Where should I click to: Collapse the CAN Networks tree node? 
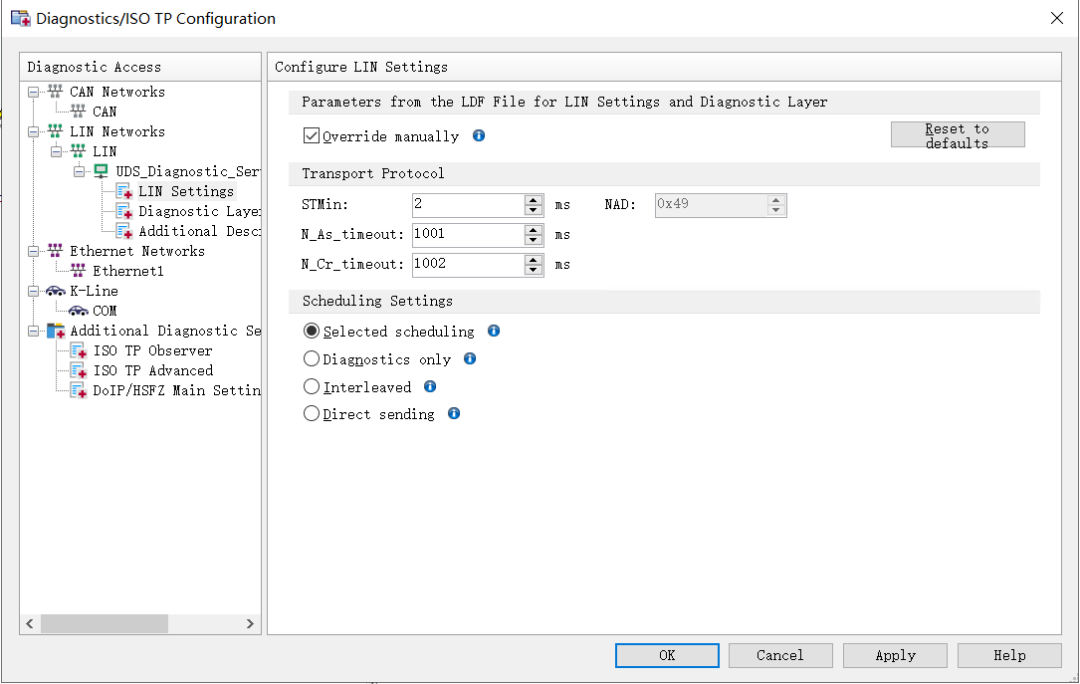tap(34, 92)
